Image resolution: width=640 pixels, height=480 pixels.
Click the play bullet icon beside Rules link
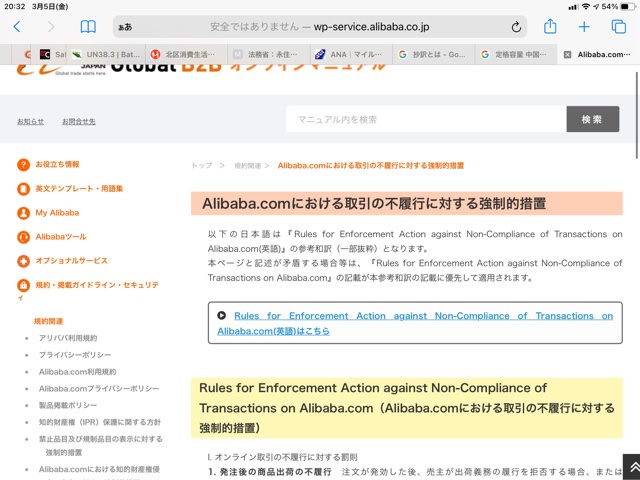pos(221,315)
